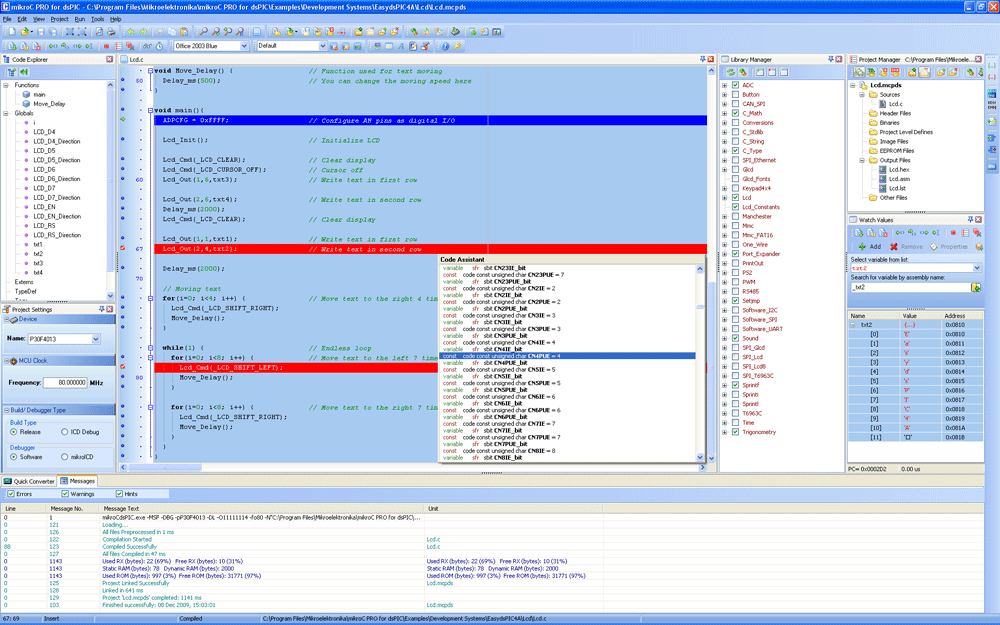Click the code editor horizontal scrollbar
This screenshot has width=1000, height=625.
pos(415,467)
